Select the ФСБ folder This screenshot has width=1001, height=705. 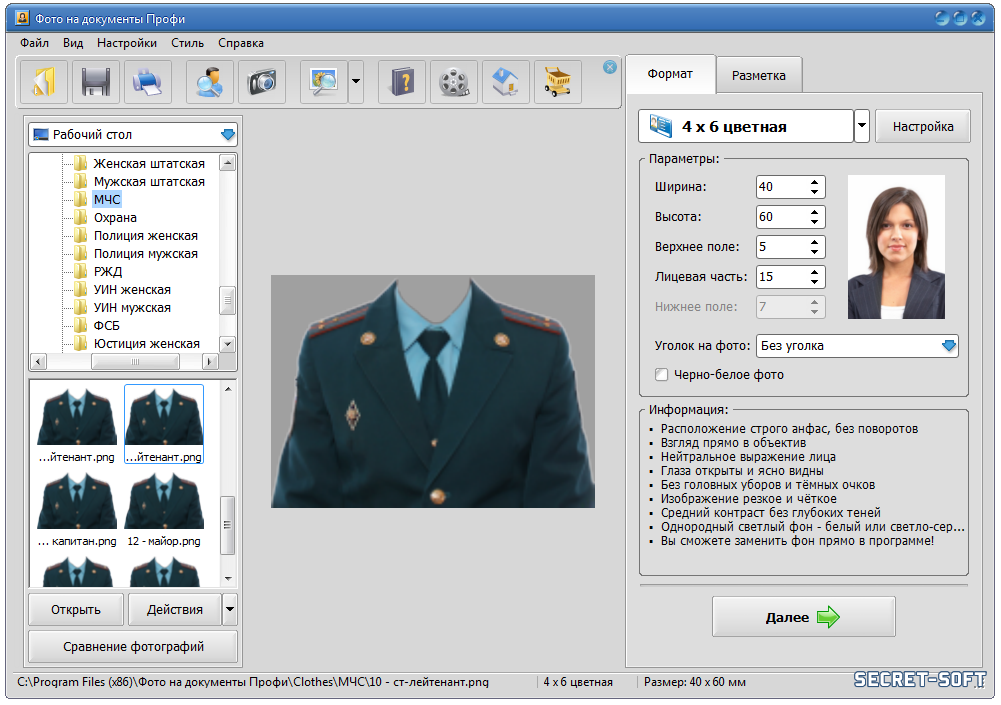107,326
